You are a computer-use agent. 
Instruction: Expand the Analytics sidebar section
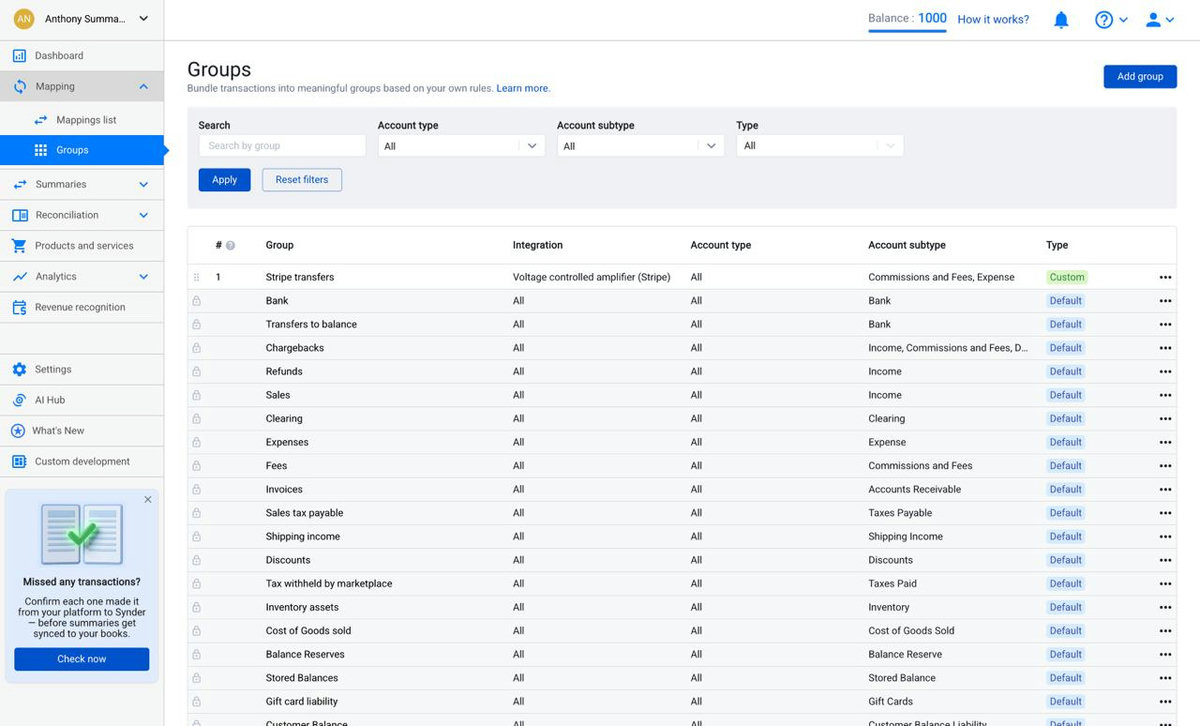tap(143, 277)
